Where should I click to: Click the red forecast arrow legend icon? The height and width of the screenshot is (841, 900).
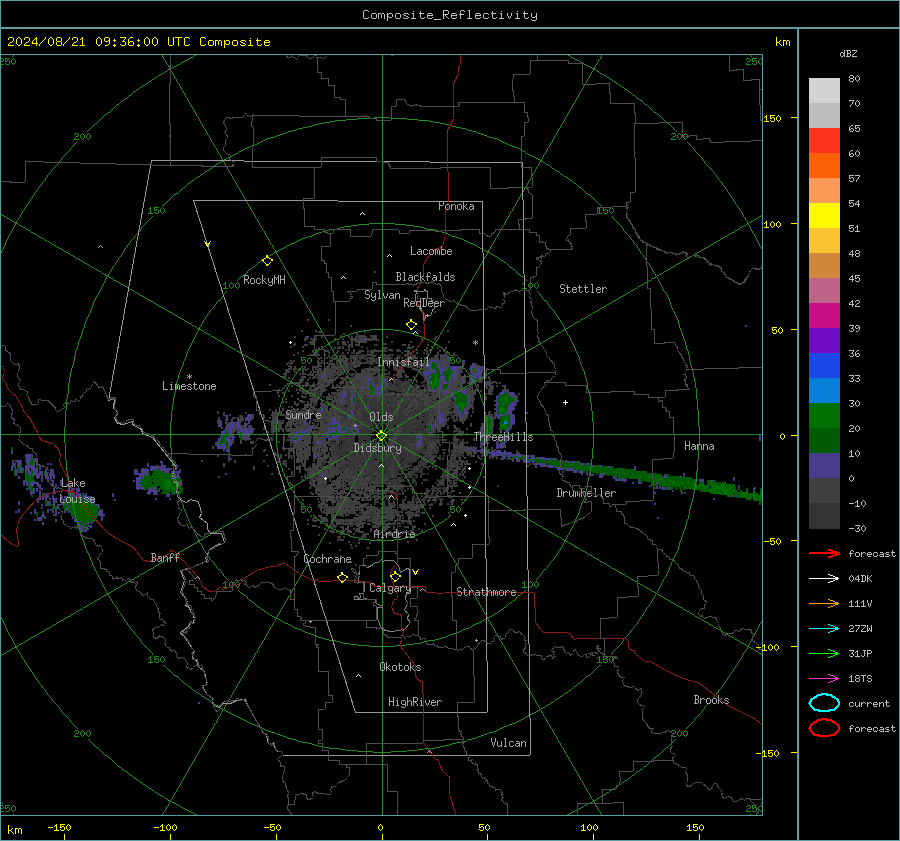click(825, 553)
